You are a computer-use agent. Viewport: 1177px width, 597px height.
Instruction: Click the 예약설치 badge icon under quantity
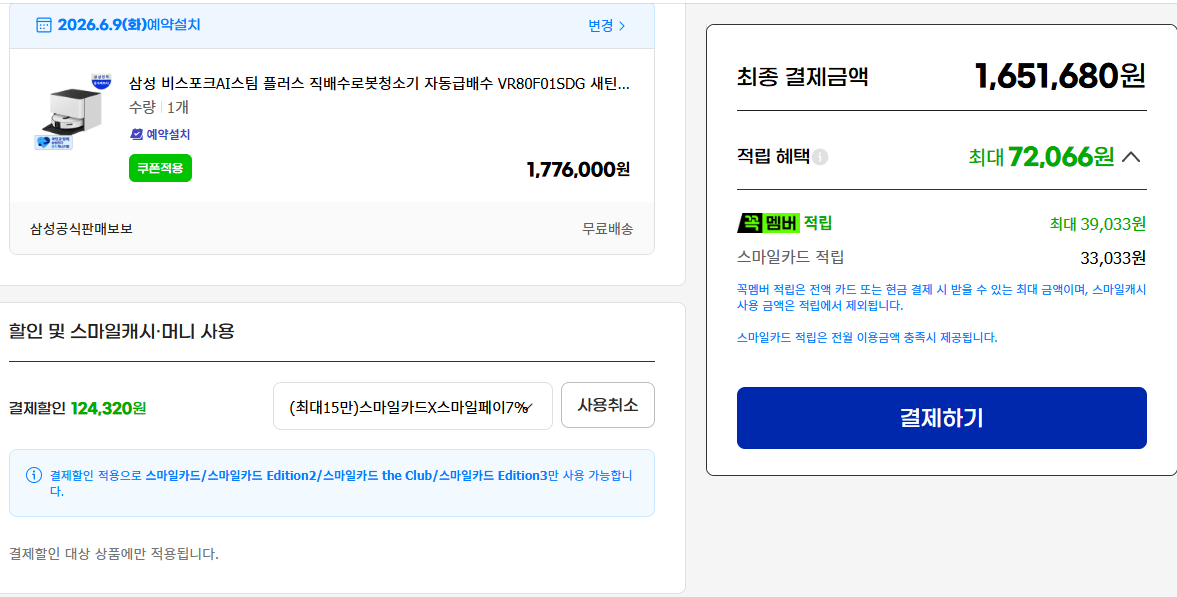tap(137, 134)
